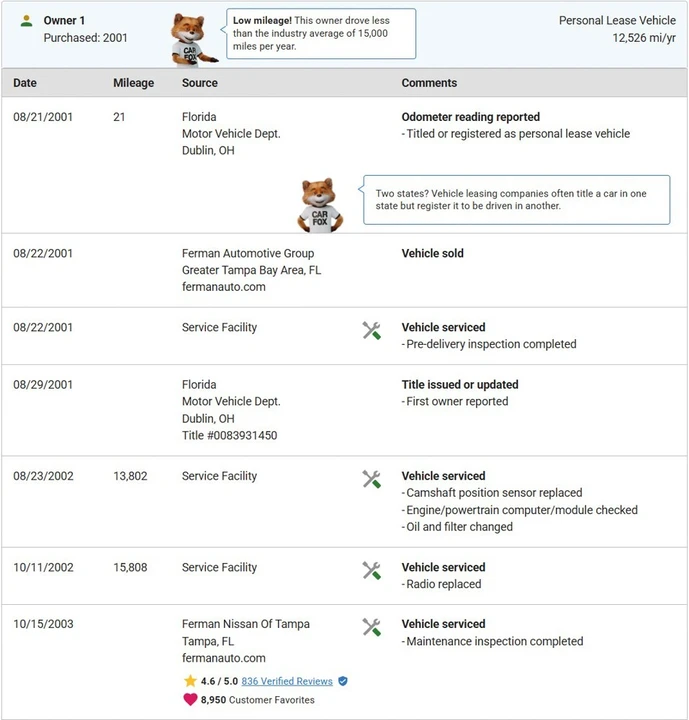Viewport: 689px width, 720px height.
Task: Click the 08/23/2002 date cell
Action: [43, 476]
